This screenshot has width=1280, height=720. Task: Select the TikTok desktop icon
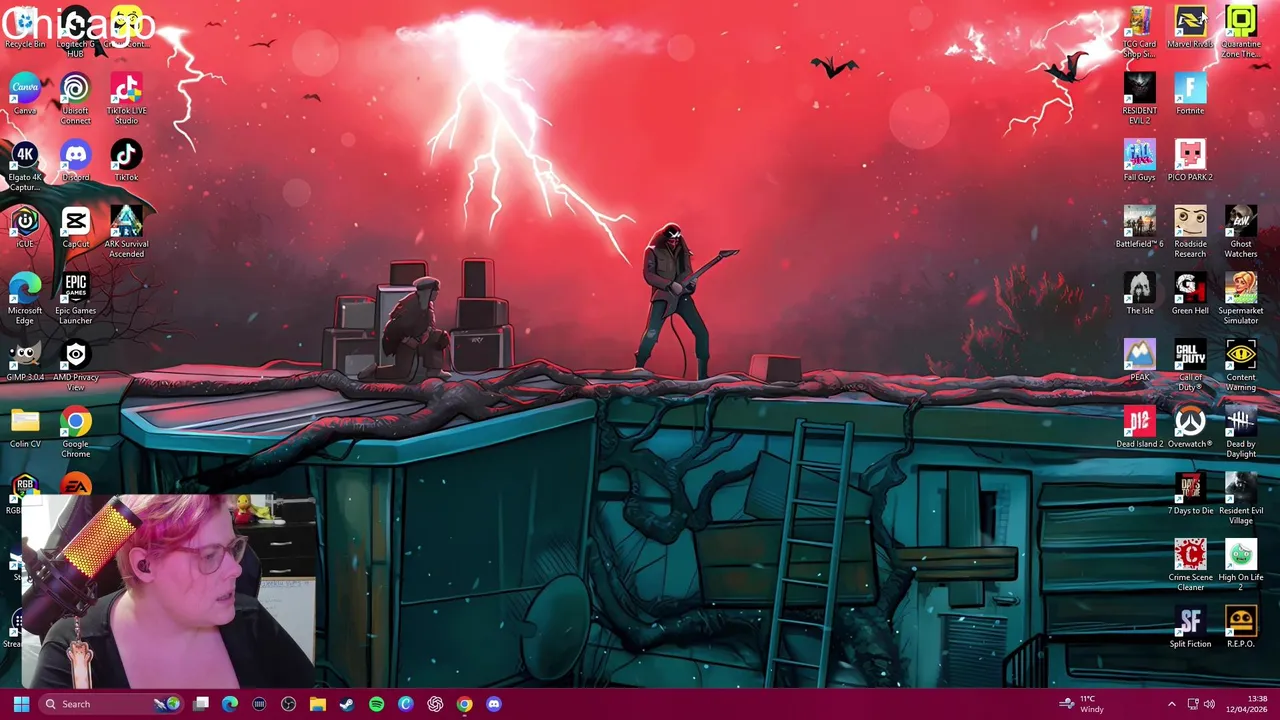click(x=126, y=160)
